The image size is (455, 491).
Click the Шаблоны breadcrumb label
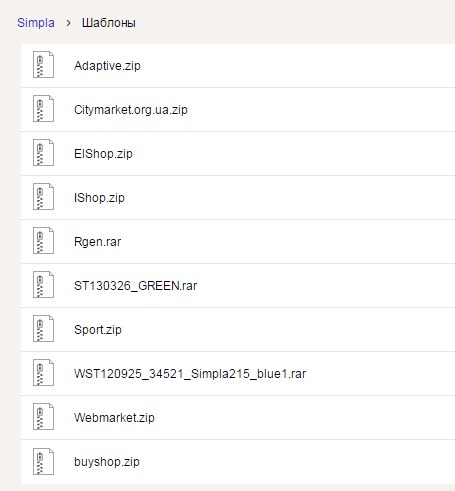(109, 23)
